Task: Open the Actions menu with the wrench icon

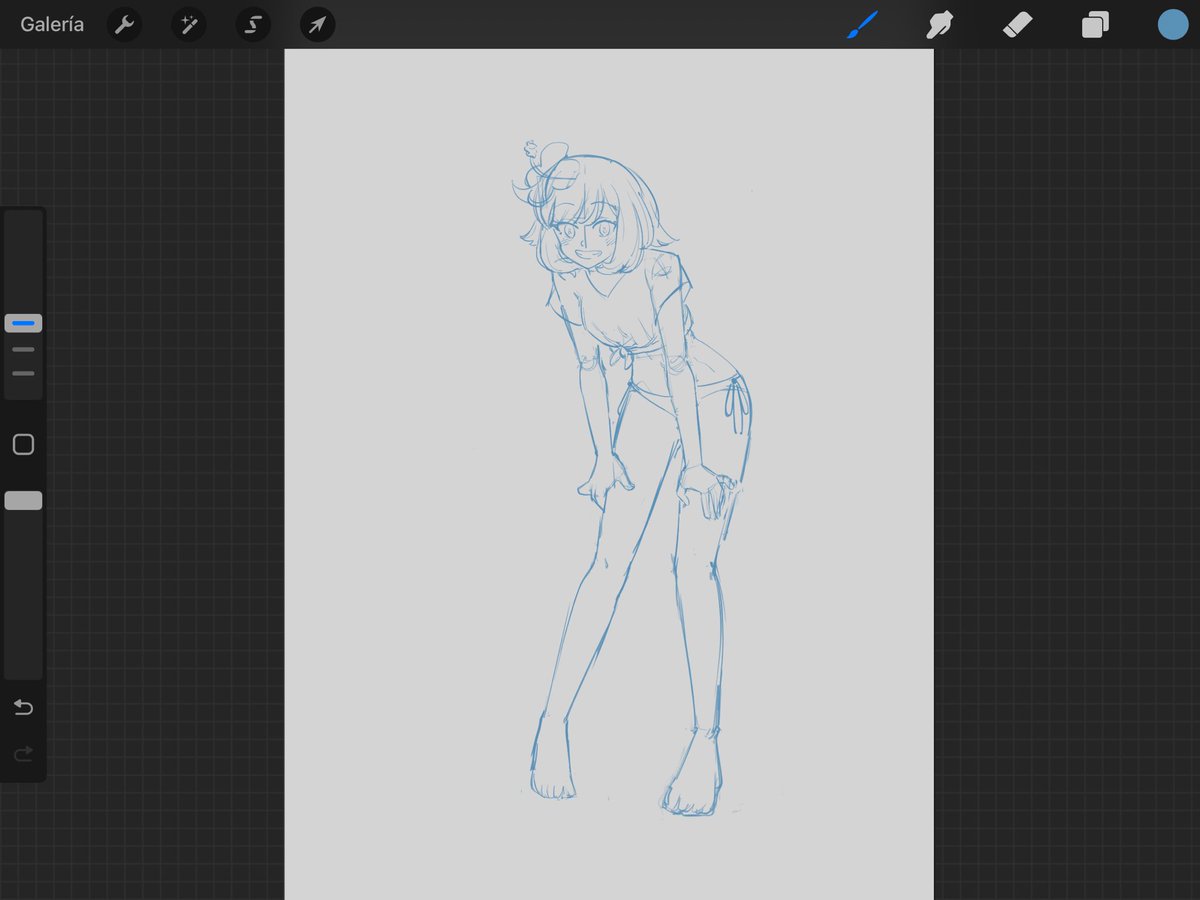Action: point(124,24)
